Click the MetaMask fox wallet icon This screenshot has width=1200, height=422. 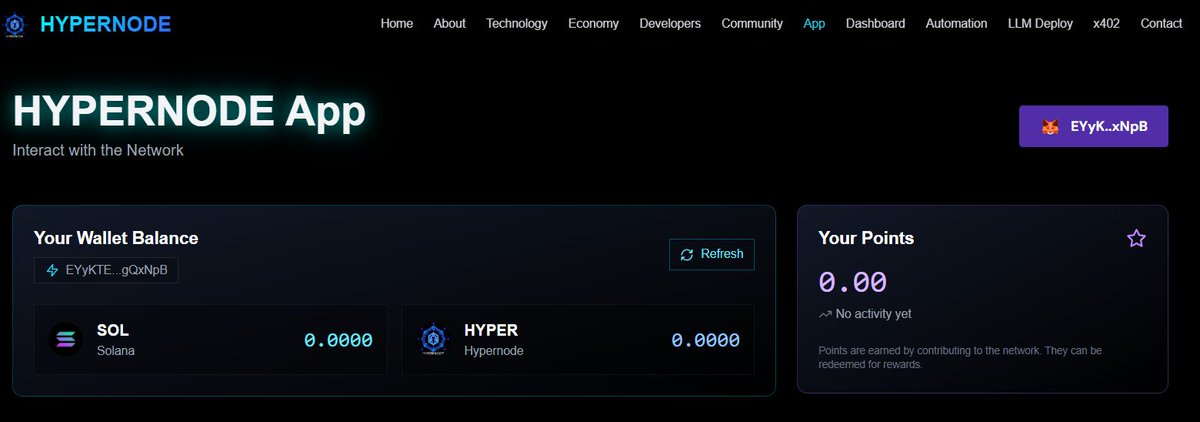point(1050,127)
